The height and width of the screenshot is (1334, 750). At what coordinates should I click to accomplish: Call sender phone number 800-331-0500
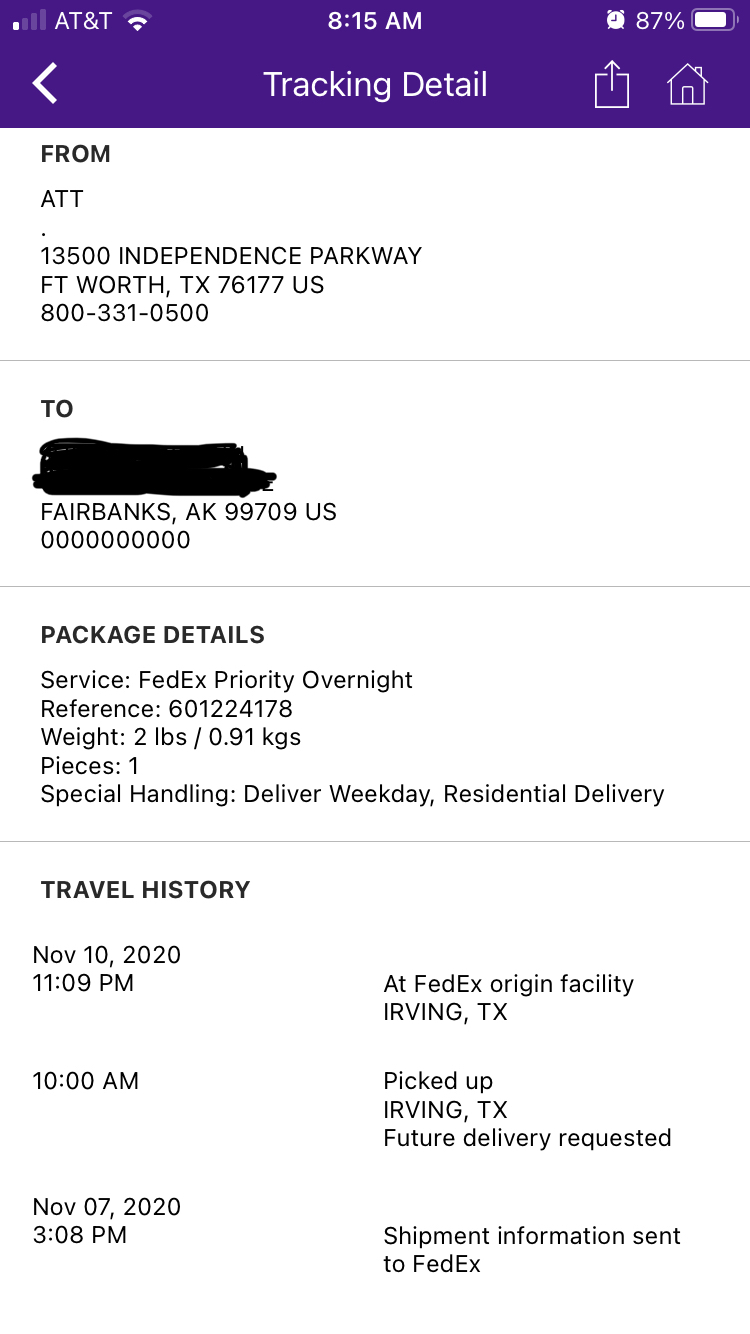pos(125,313)
